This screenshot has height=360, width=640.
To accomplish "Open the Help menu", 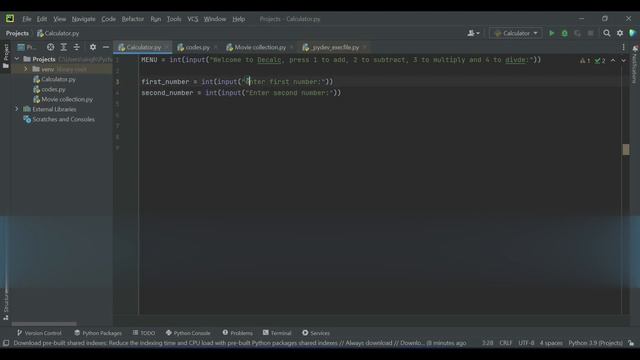I will (x=239, y=19).
